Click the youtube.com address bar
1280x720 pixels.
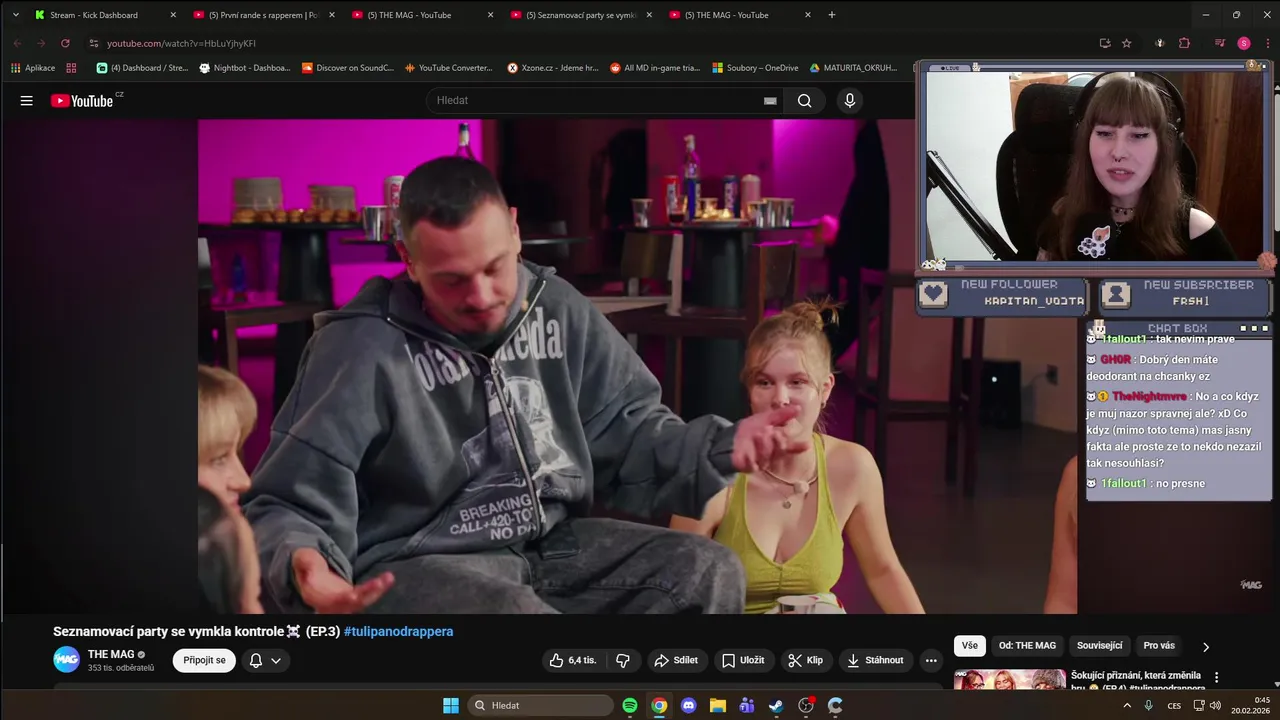pos(590,43)
